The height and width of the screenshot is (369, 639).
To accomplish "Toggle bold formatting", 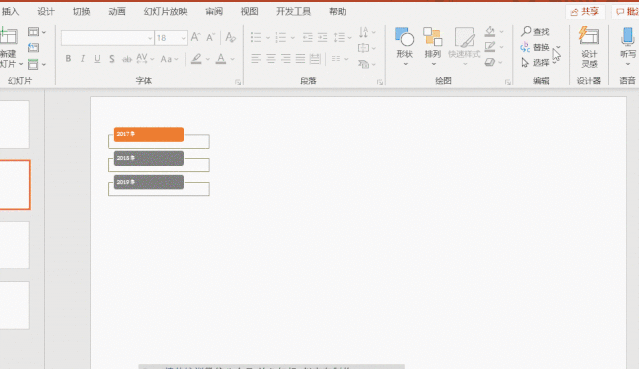I will 68,59.
